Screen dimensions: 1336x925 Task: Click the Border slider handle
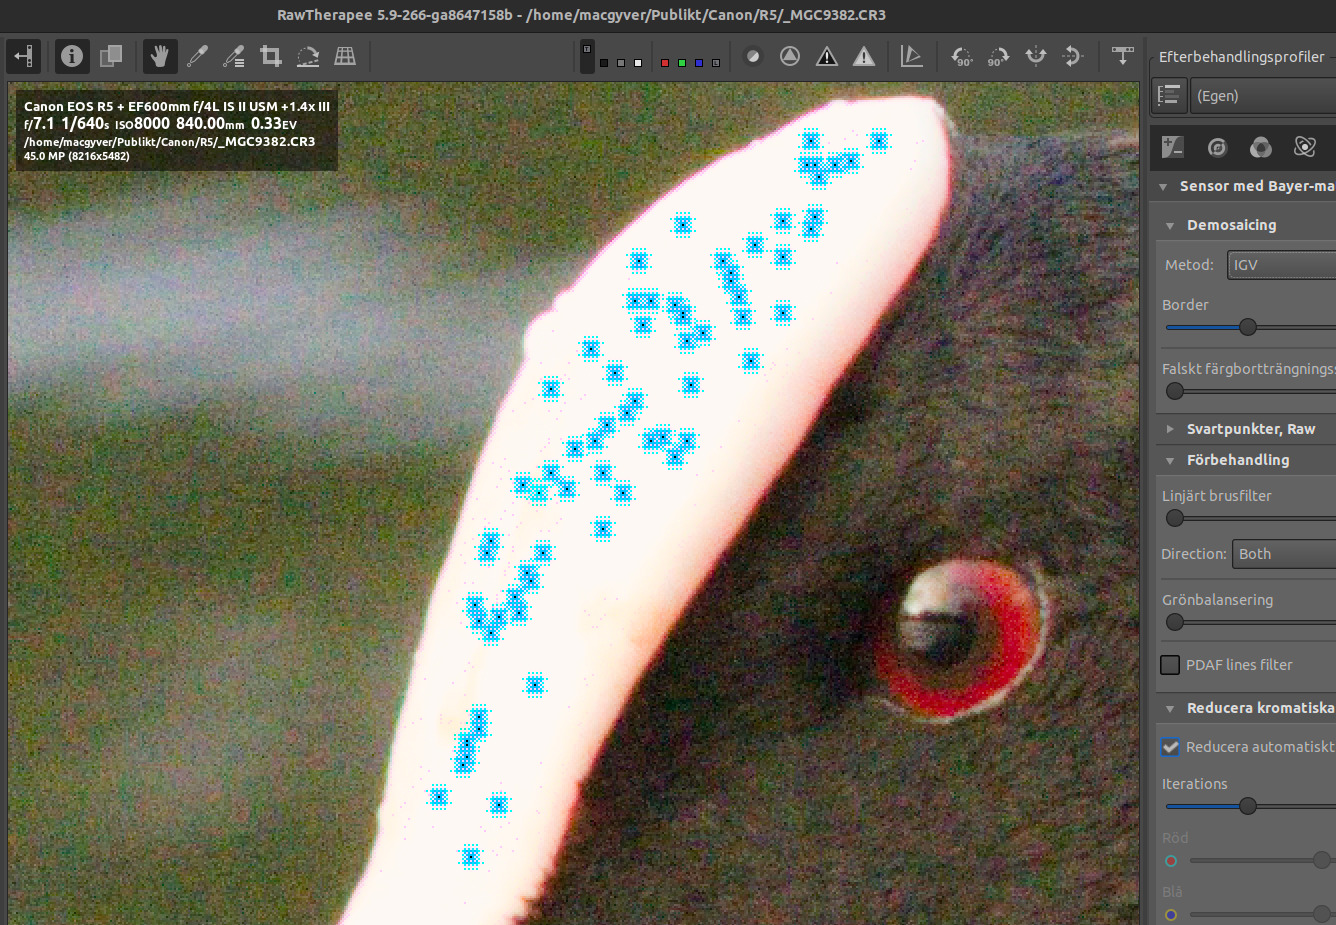click(x=1248, y=327)
